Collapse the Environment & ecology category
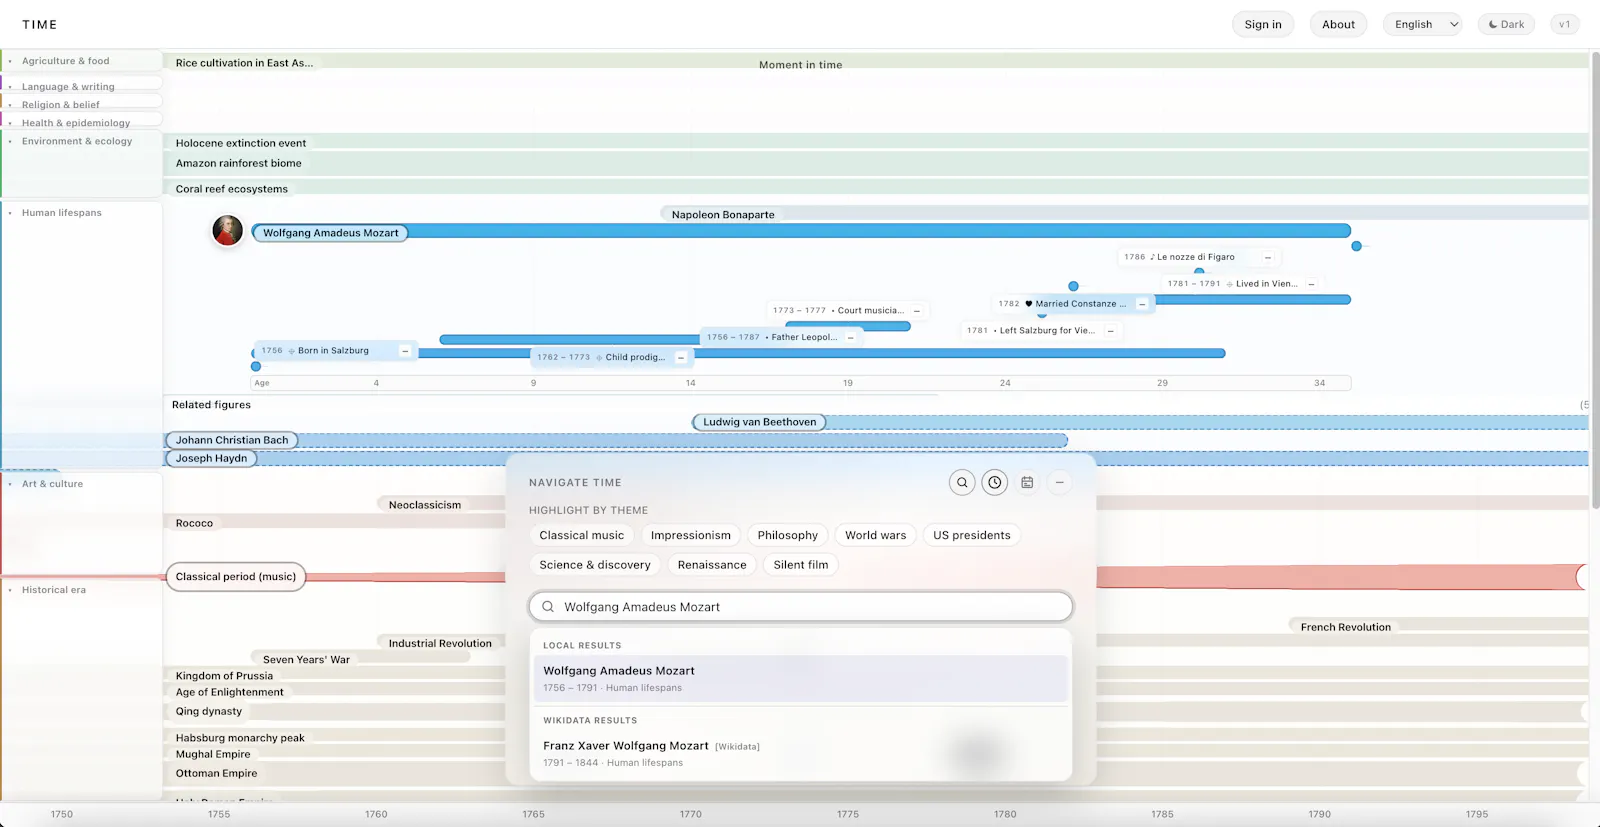This screenshot has height=827, width=1600. [77, 141]
